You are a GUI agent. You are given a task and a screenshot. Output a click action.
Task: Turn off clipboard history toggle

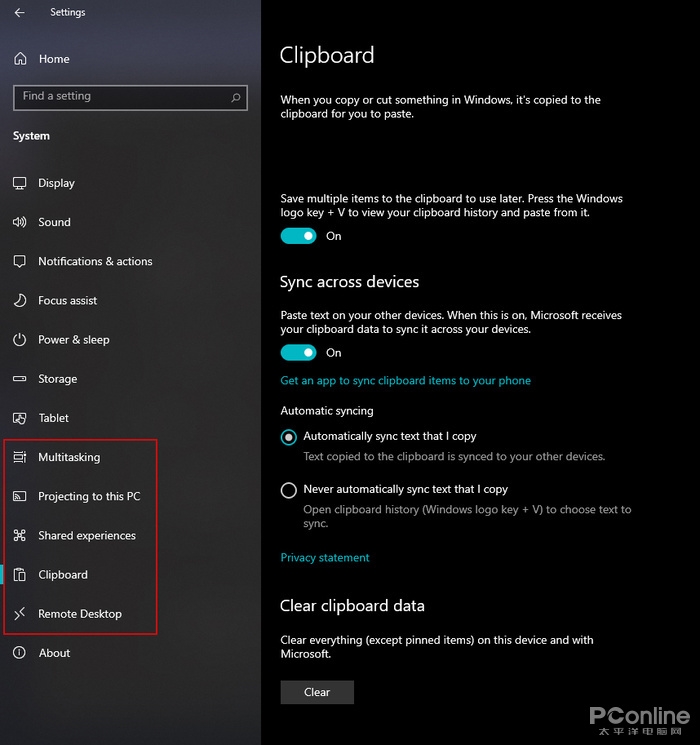click(x=298, y=236)
